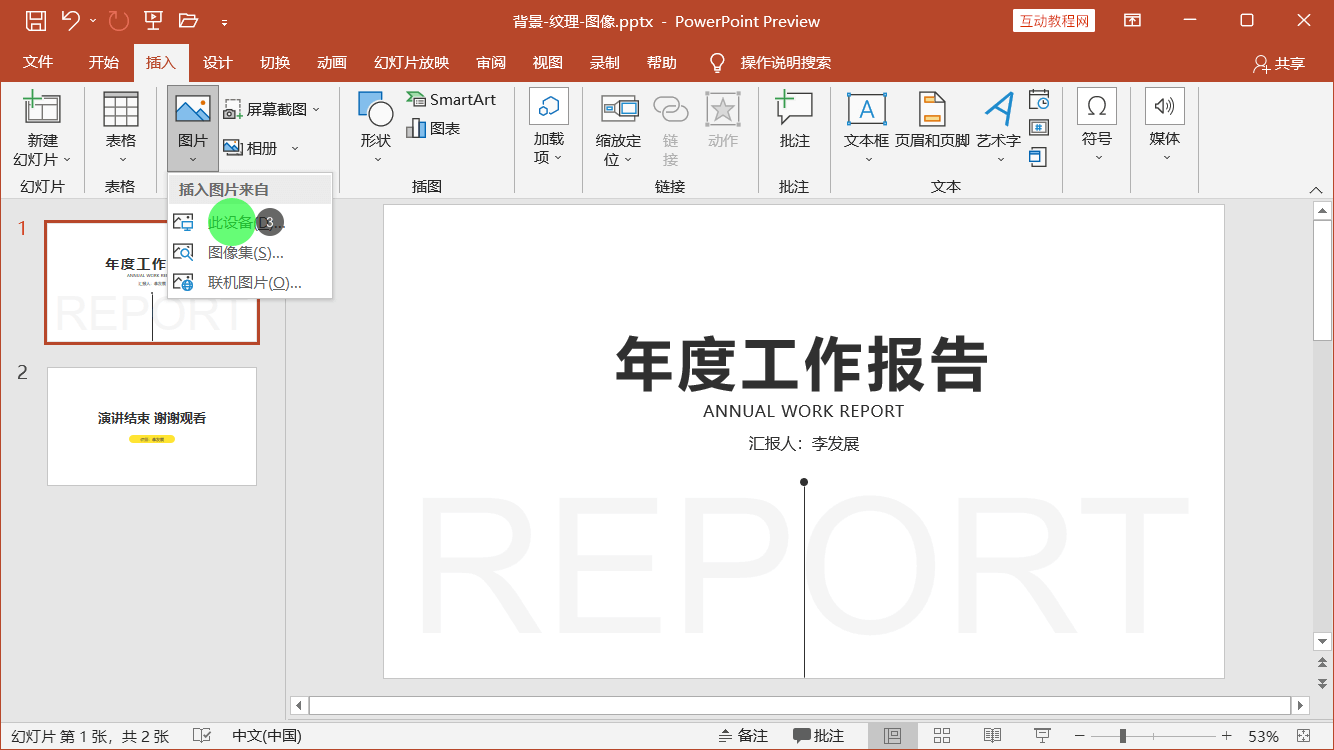Screen dimensions: 1334x750
Task: Click the 汇报人：李发展 text line
Action: coord(804,443)
